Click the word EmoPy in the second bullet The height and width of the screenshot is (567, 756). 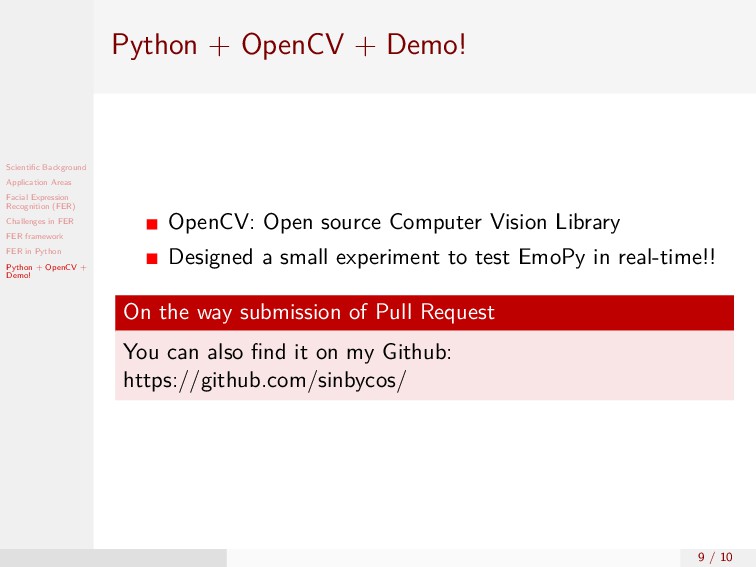click(552, 257)
